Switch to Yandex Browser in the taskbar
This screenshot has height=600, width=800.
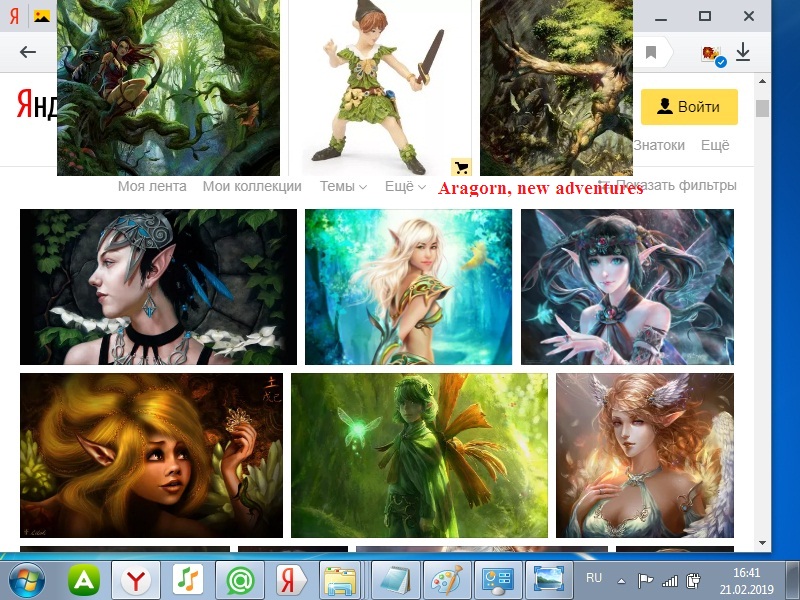[x=136, y=581]
